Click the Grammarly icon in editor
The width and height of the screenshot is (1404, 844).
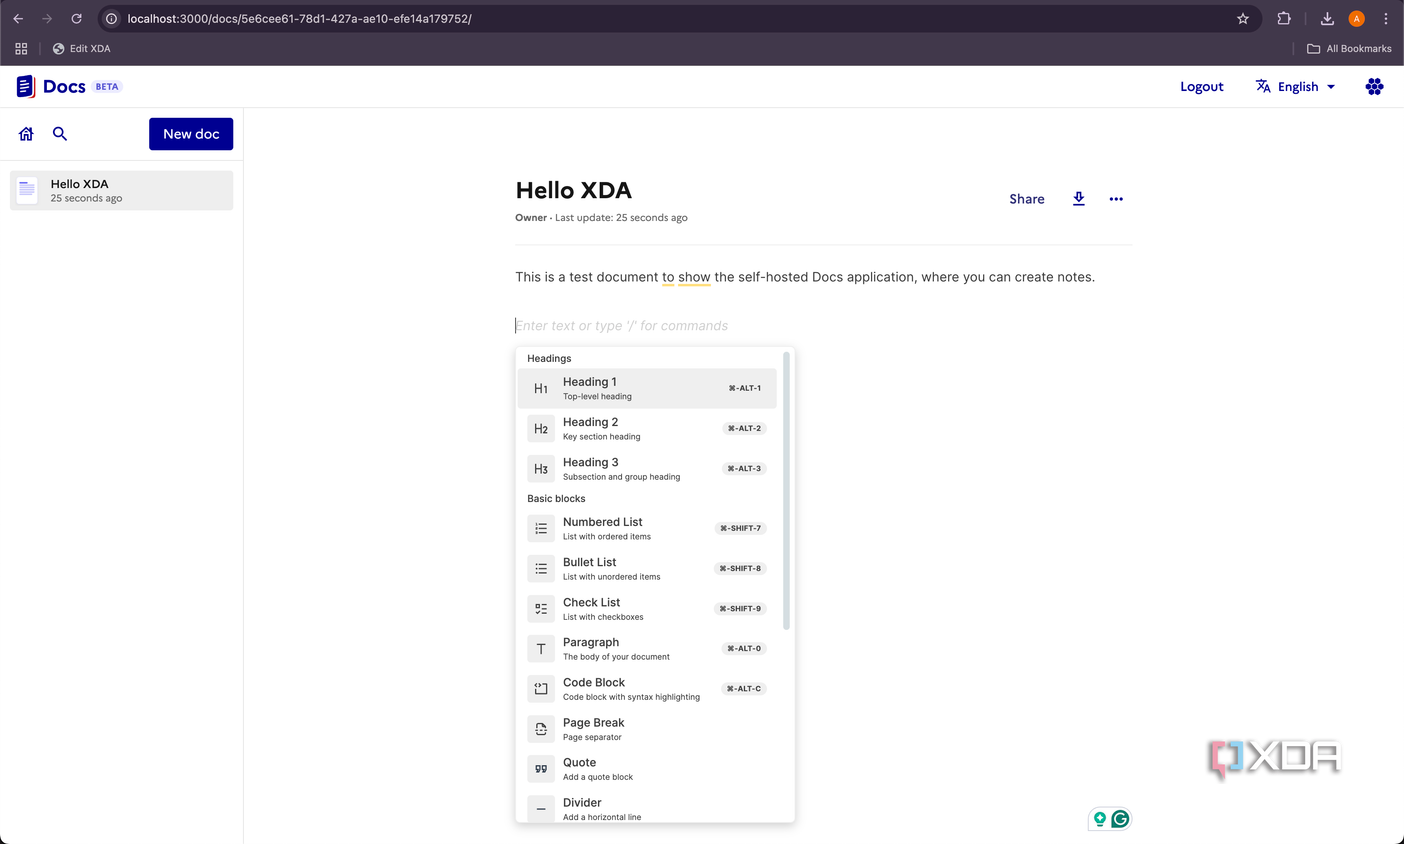tap(1120, 819)
